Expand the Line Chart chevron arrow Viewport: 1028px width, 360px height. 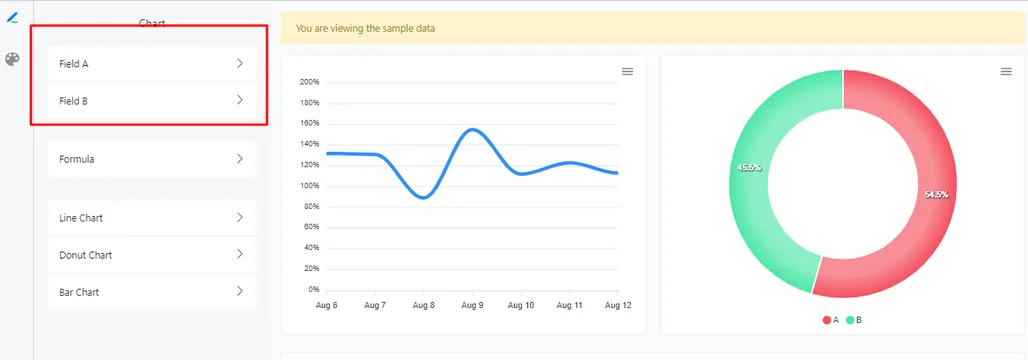click(240, 218)
